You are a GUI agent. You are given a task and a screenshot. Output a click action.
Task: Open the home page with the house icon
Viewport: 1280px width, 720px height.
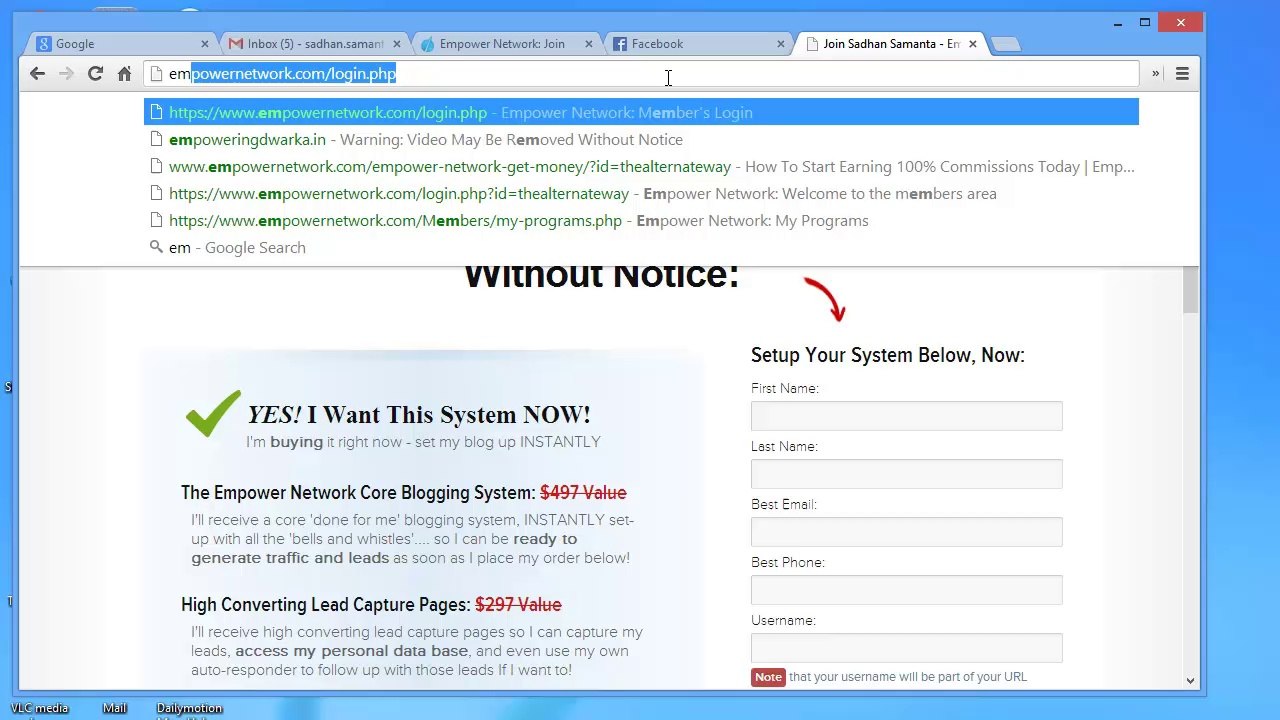click(x=124, y=74)
